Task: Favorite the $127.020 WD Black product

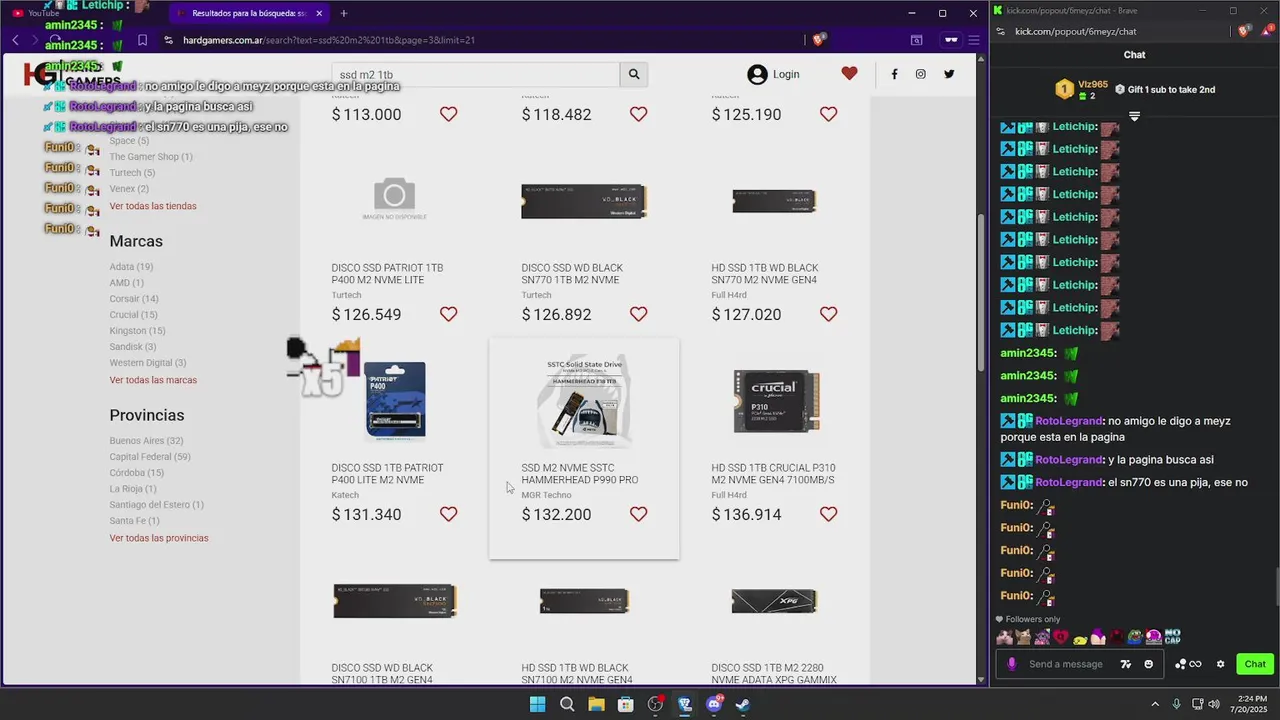Action: (829, 314)
